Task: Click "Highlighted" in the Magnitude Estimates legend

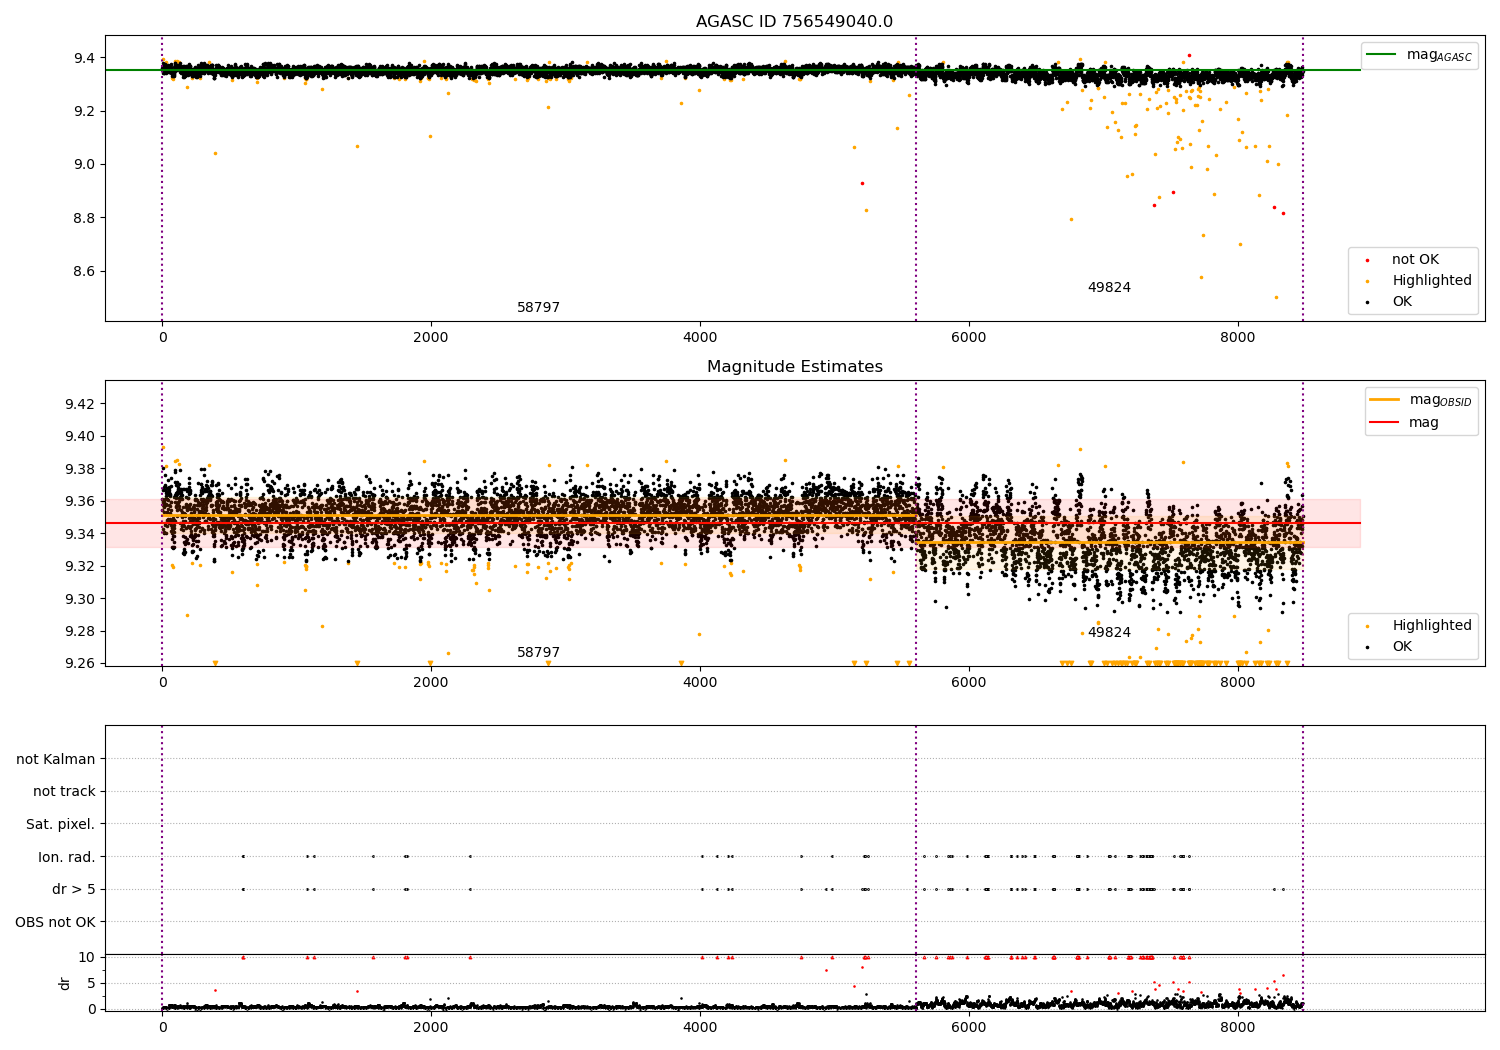Action: tap(1432, 626)
